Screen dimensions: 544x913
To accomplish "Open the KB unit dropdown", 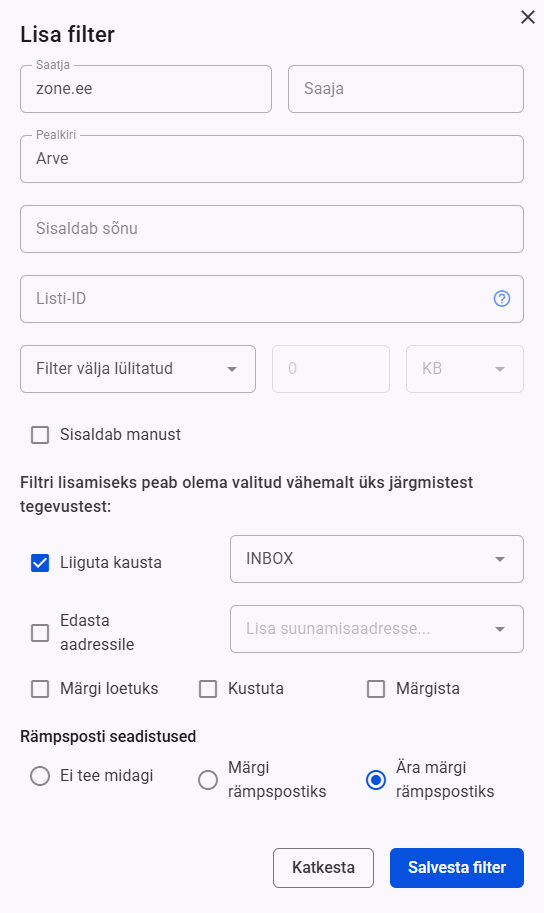I will [x=465, y=369].
